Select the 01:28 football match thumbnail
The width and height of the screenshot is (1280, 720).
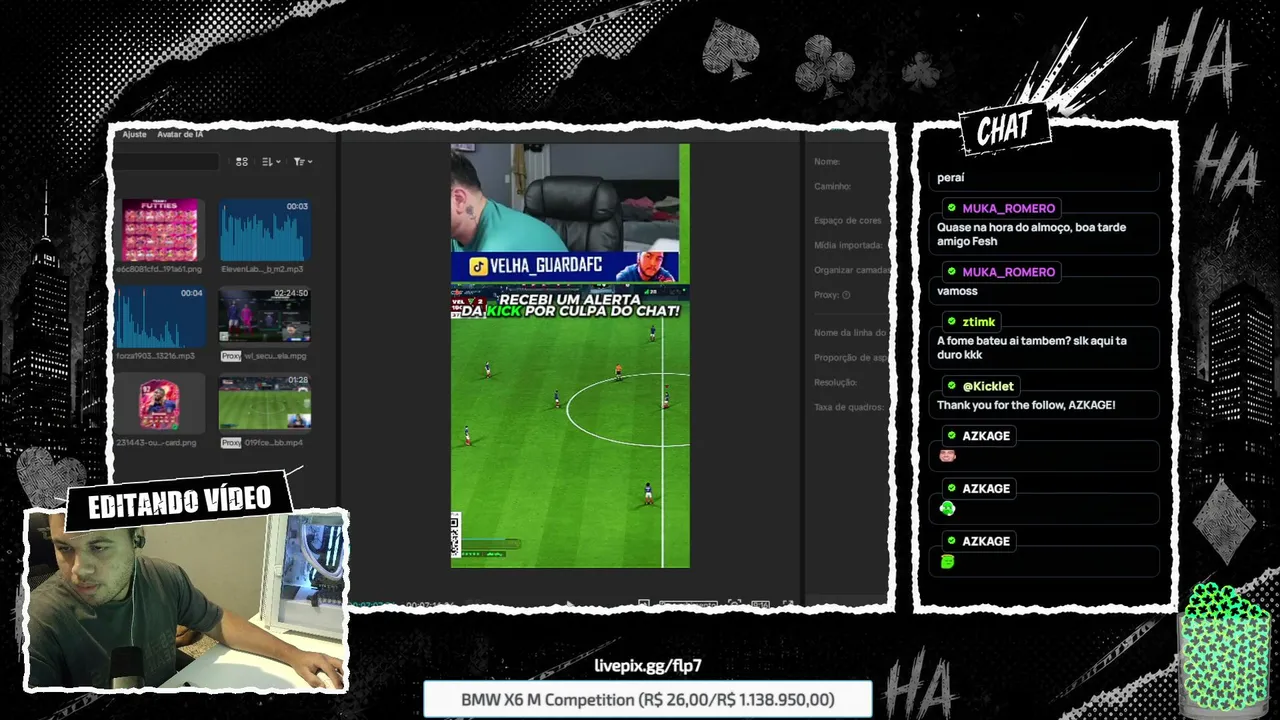point(265,404)
